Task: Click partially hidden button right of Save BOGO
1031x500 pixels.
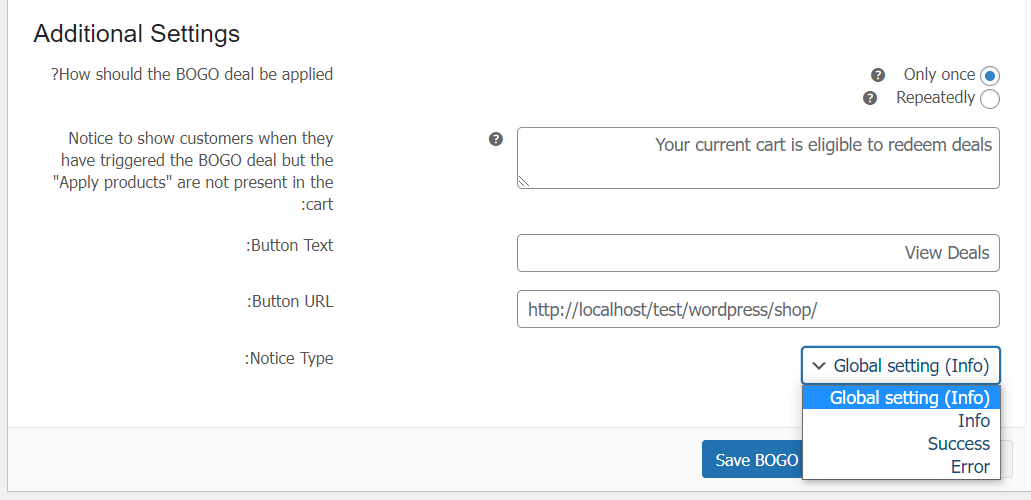Action: [1007, 459]
